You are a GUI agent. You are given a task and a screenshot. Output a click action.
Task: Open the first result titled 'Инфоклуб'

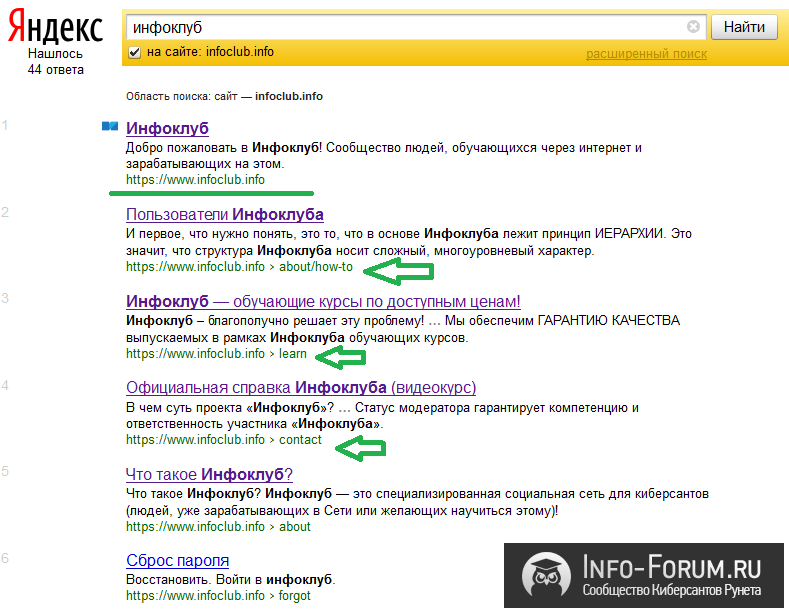(167, 128)
